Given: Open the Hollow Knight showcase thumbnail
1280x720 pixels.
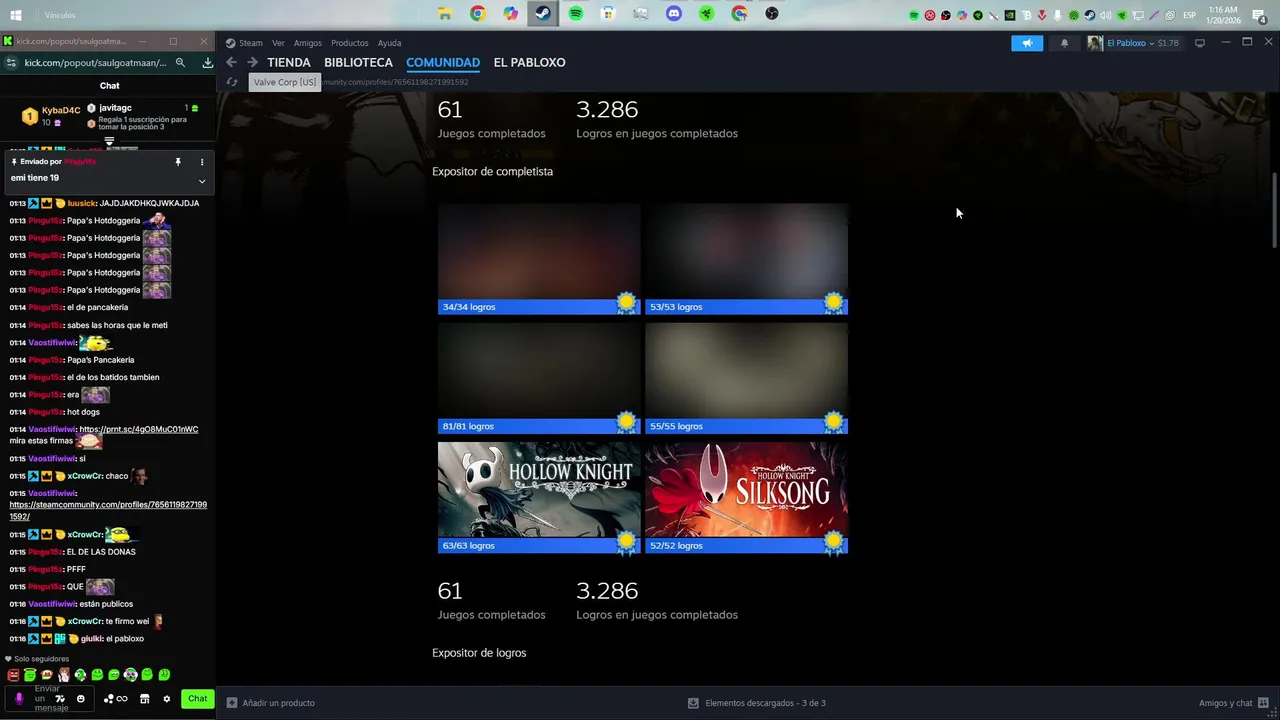Looking at the screenshot, I should (539, 497).
